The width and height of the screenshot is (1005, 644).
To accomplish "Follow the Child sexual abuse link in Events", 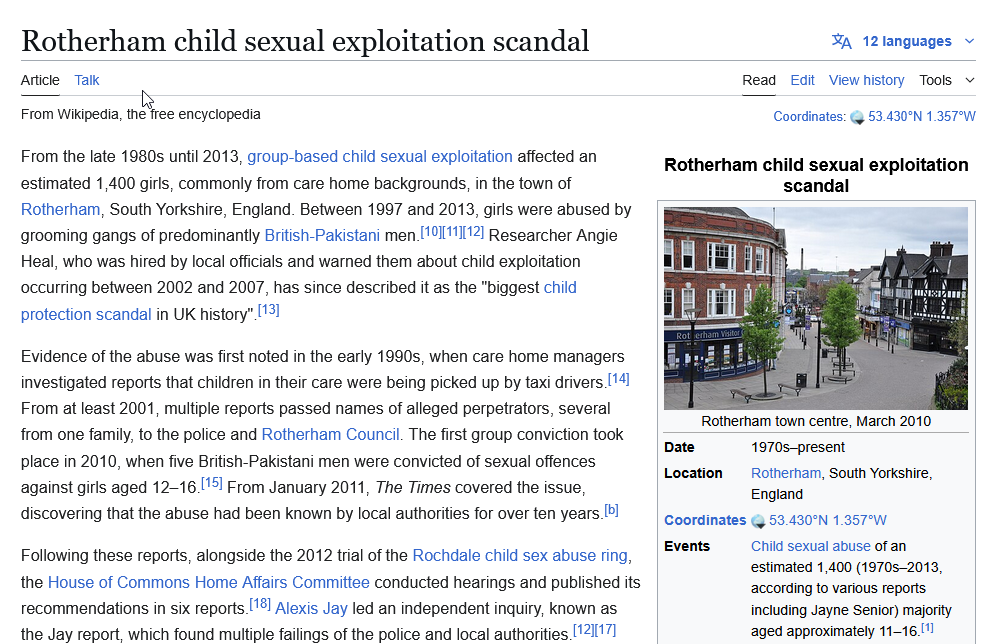I will point(811,547).
